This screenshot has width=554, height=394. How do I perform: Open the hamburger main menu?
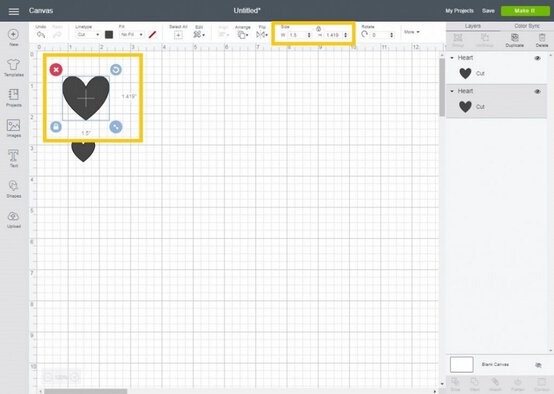tap(14, 11)
